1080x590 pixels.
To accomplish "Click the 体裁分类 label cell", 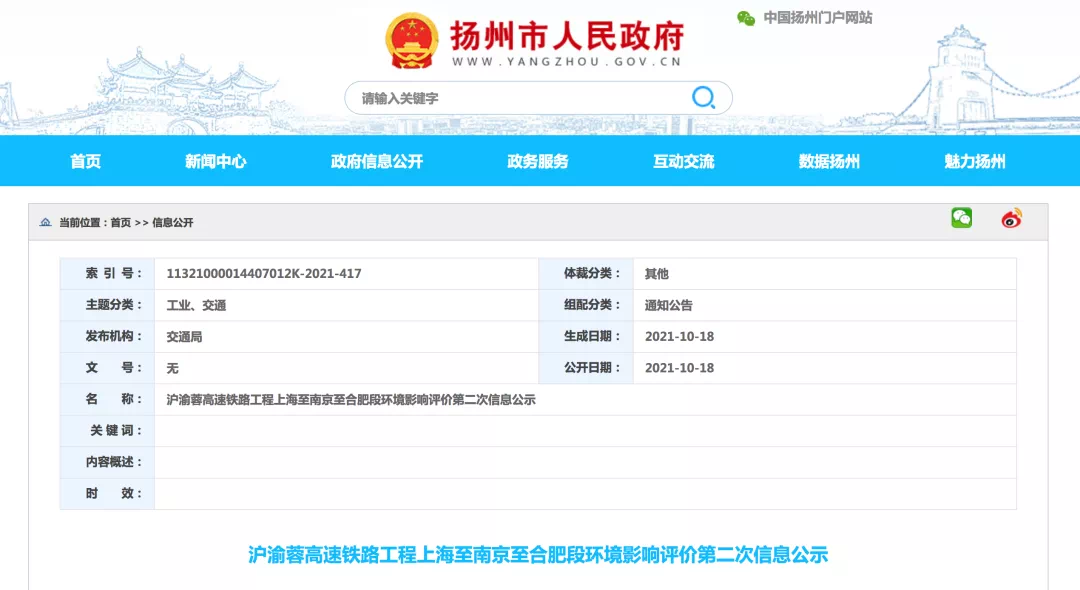I will [586, 273].
